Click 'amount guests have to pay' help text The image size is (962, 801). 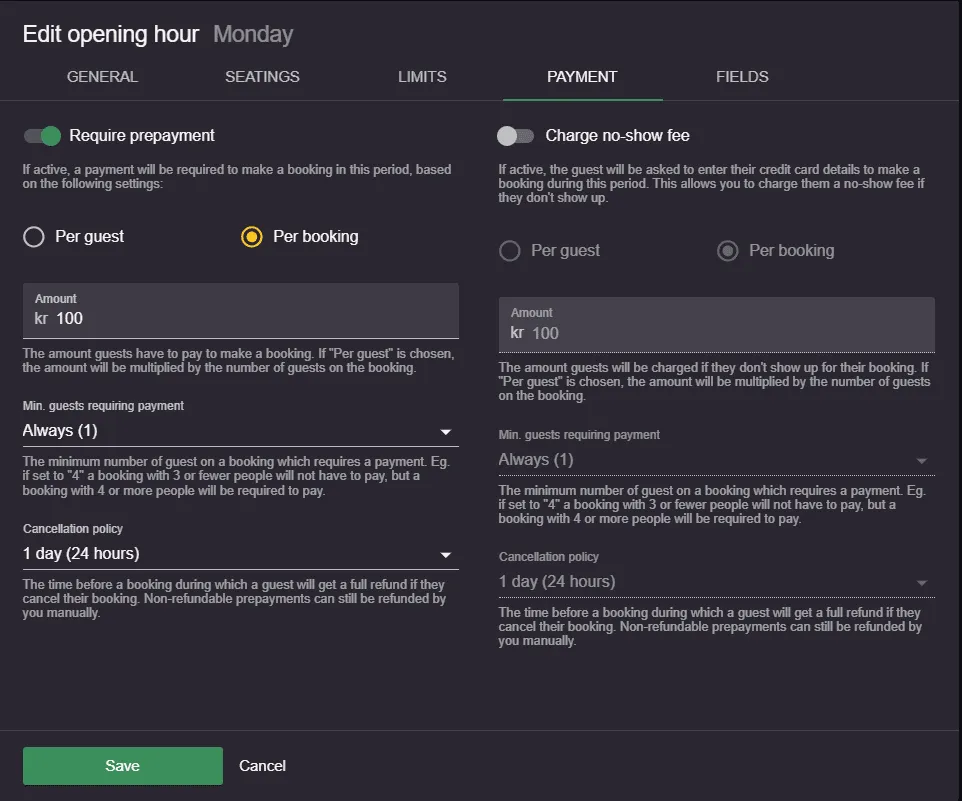click(238, 361)
